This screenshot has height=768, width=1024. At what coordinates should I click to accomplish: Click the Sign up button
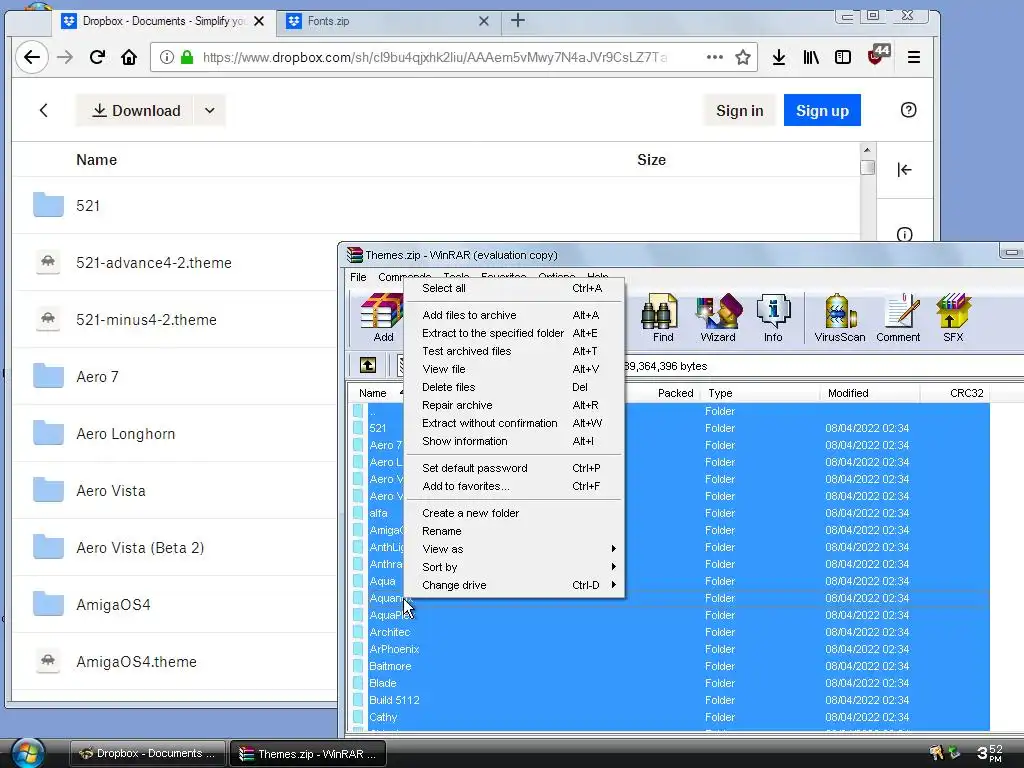[822, 110]
